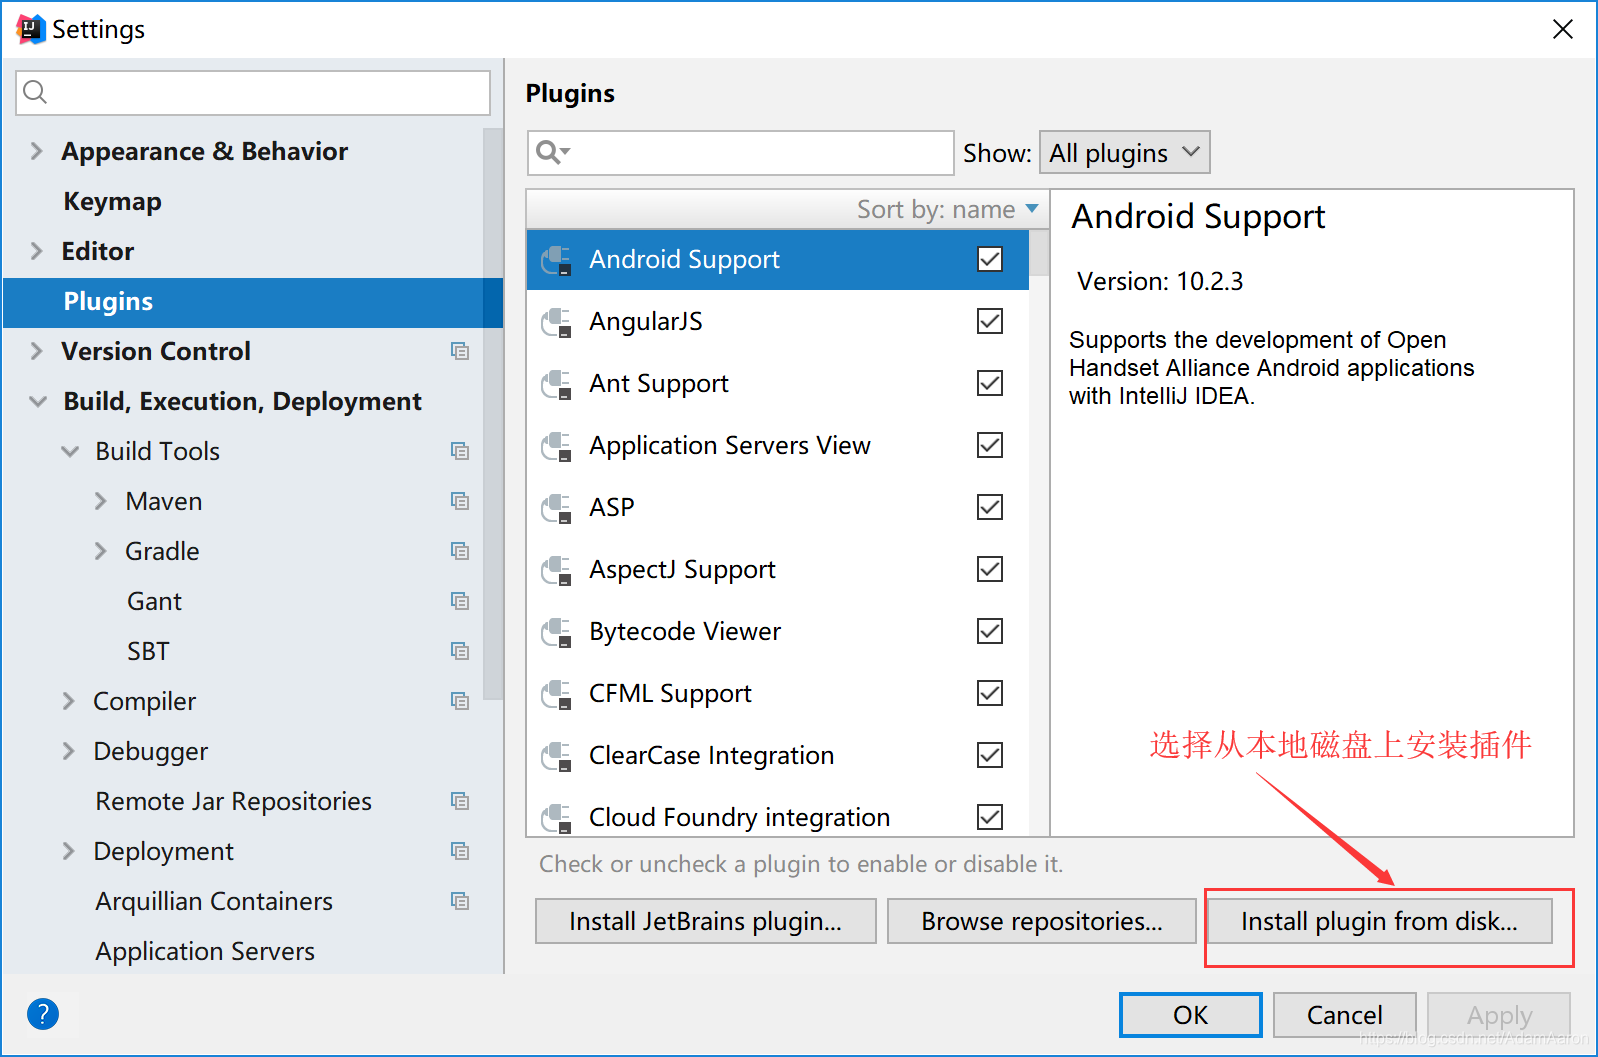Expand the Version Control section

(37, 351)
